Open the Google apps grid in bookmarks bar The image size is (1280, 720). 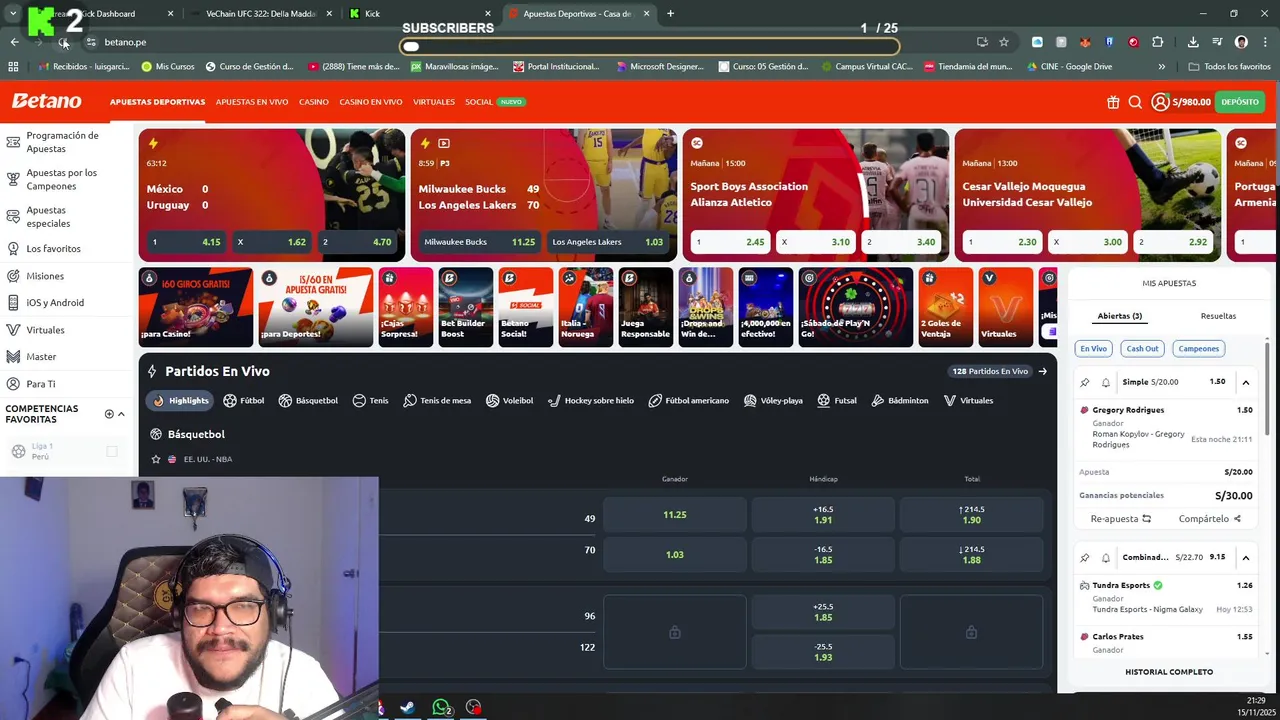point(13,66)
